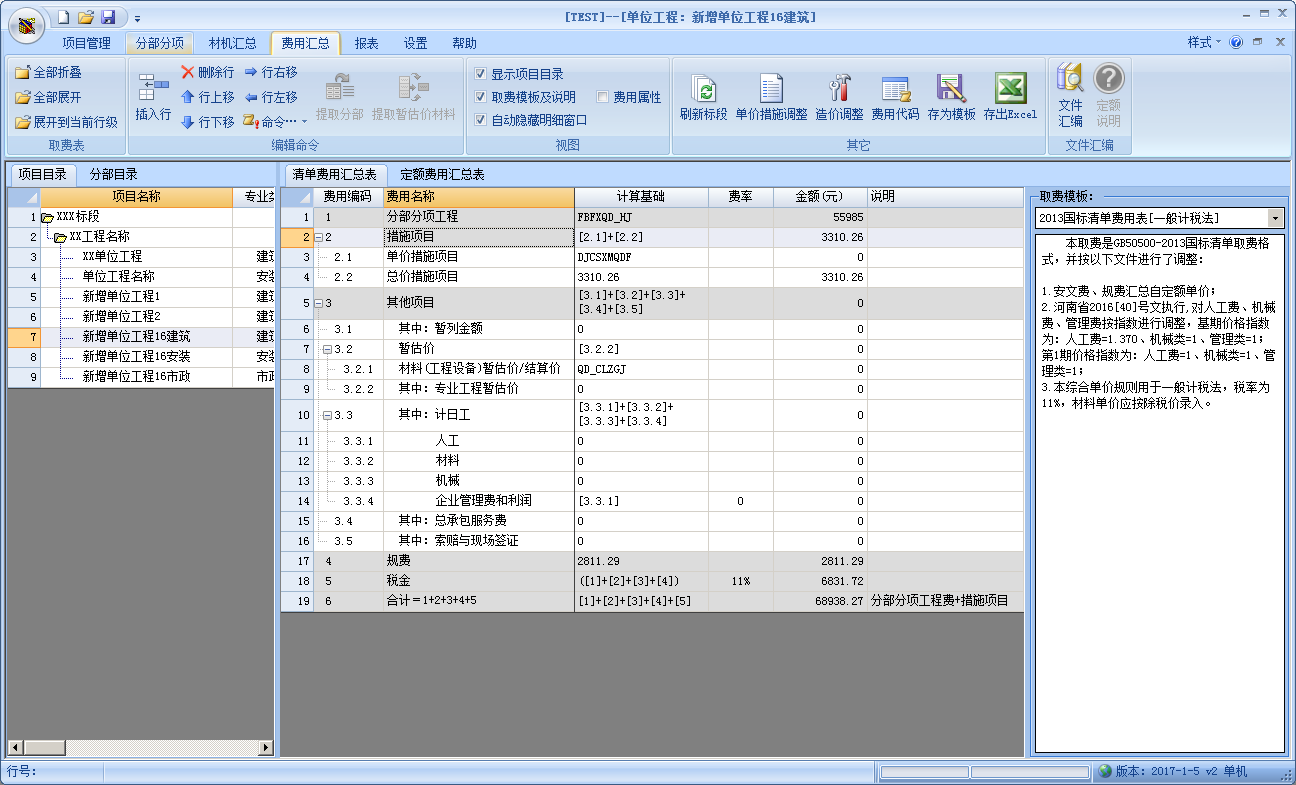The width and height of the screenshot is (1296, 785).
Task: Click 展开到当前行级 in the ribbon
Action: [66, 122]
